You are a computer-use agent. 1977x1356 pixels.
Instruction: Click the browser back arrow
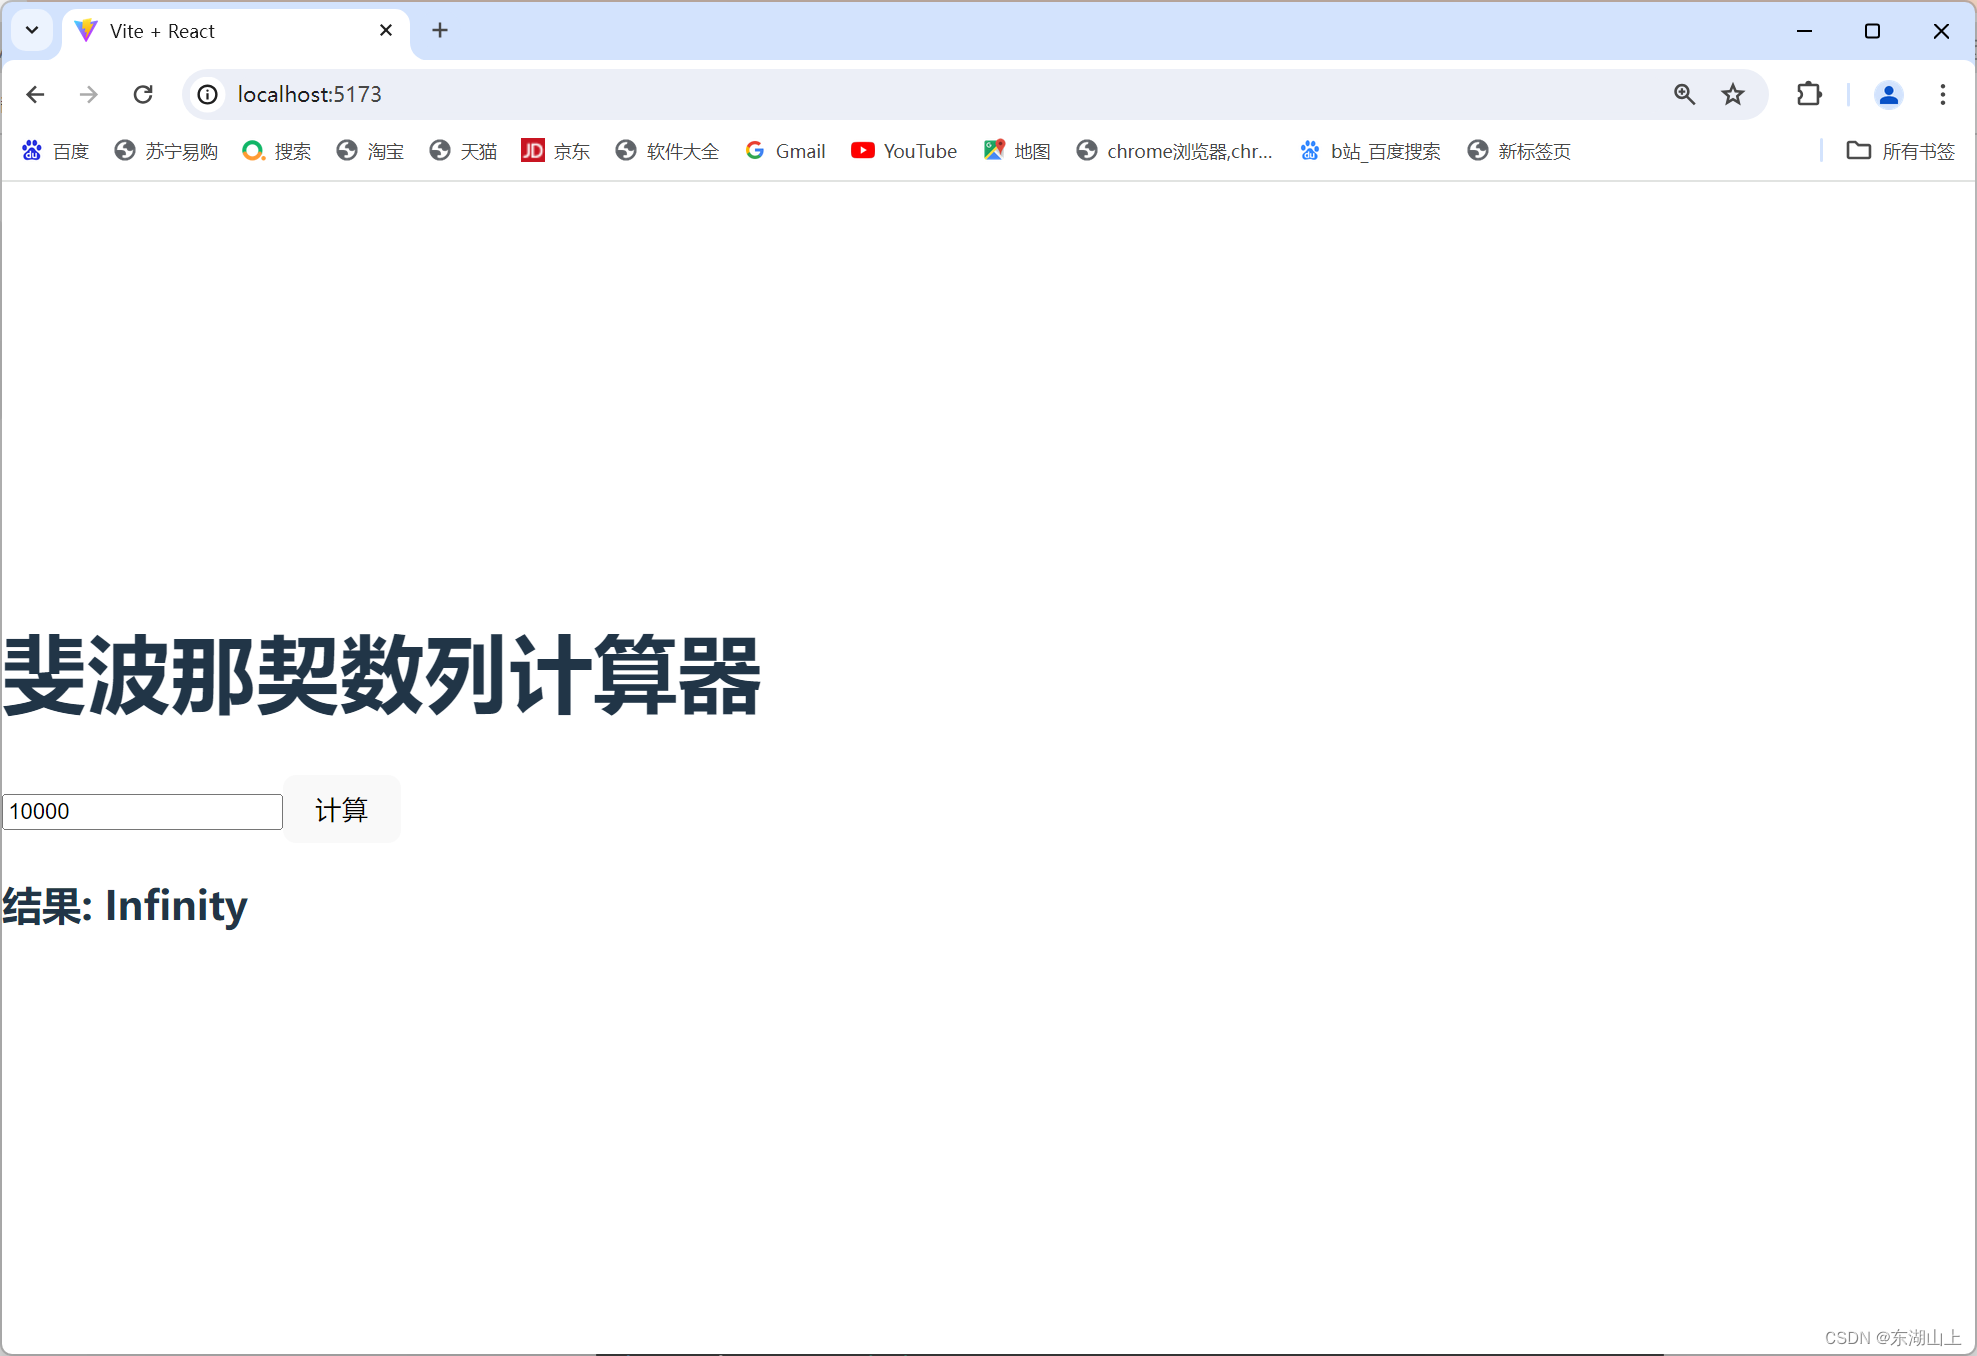coord(36,94)
